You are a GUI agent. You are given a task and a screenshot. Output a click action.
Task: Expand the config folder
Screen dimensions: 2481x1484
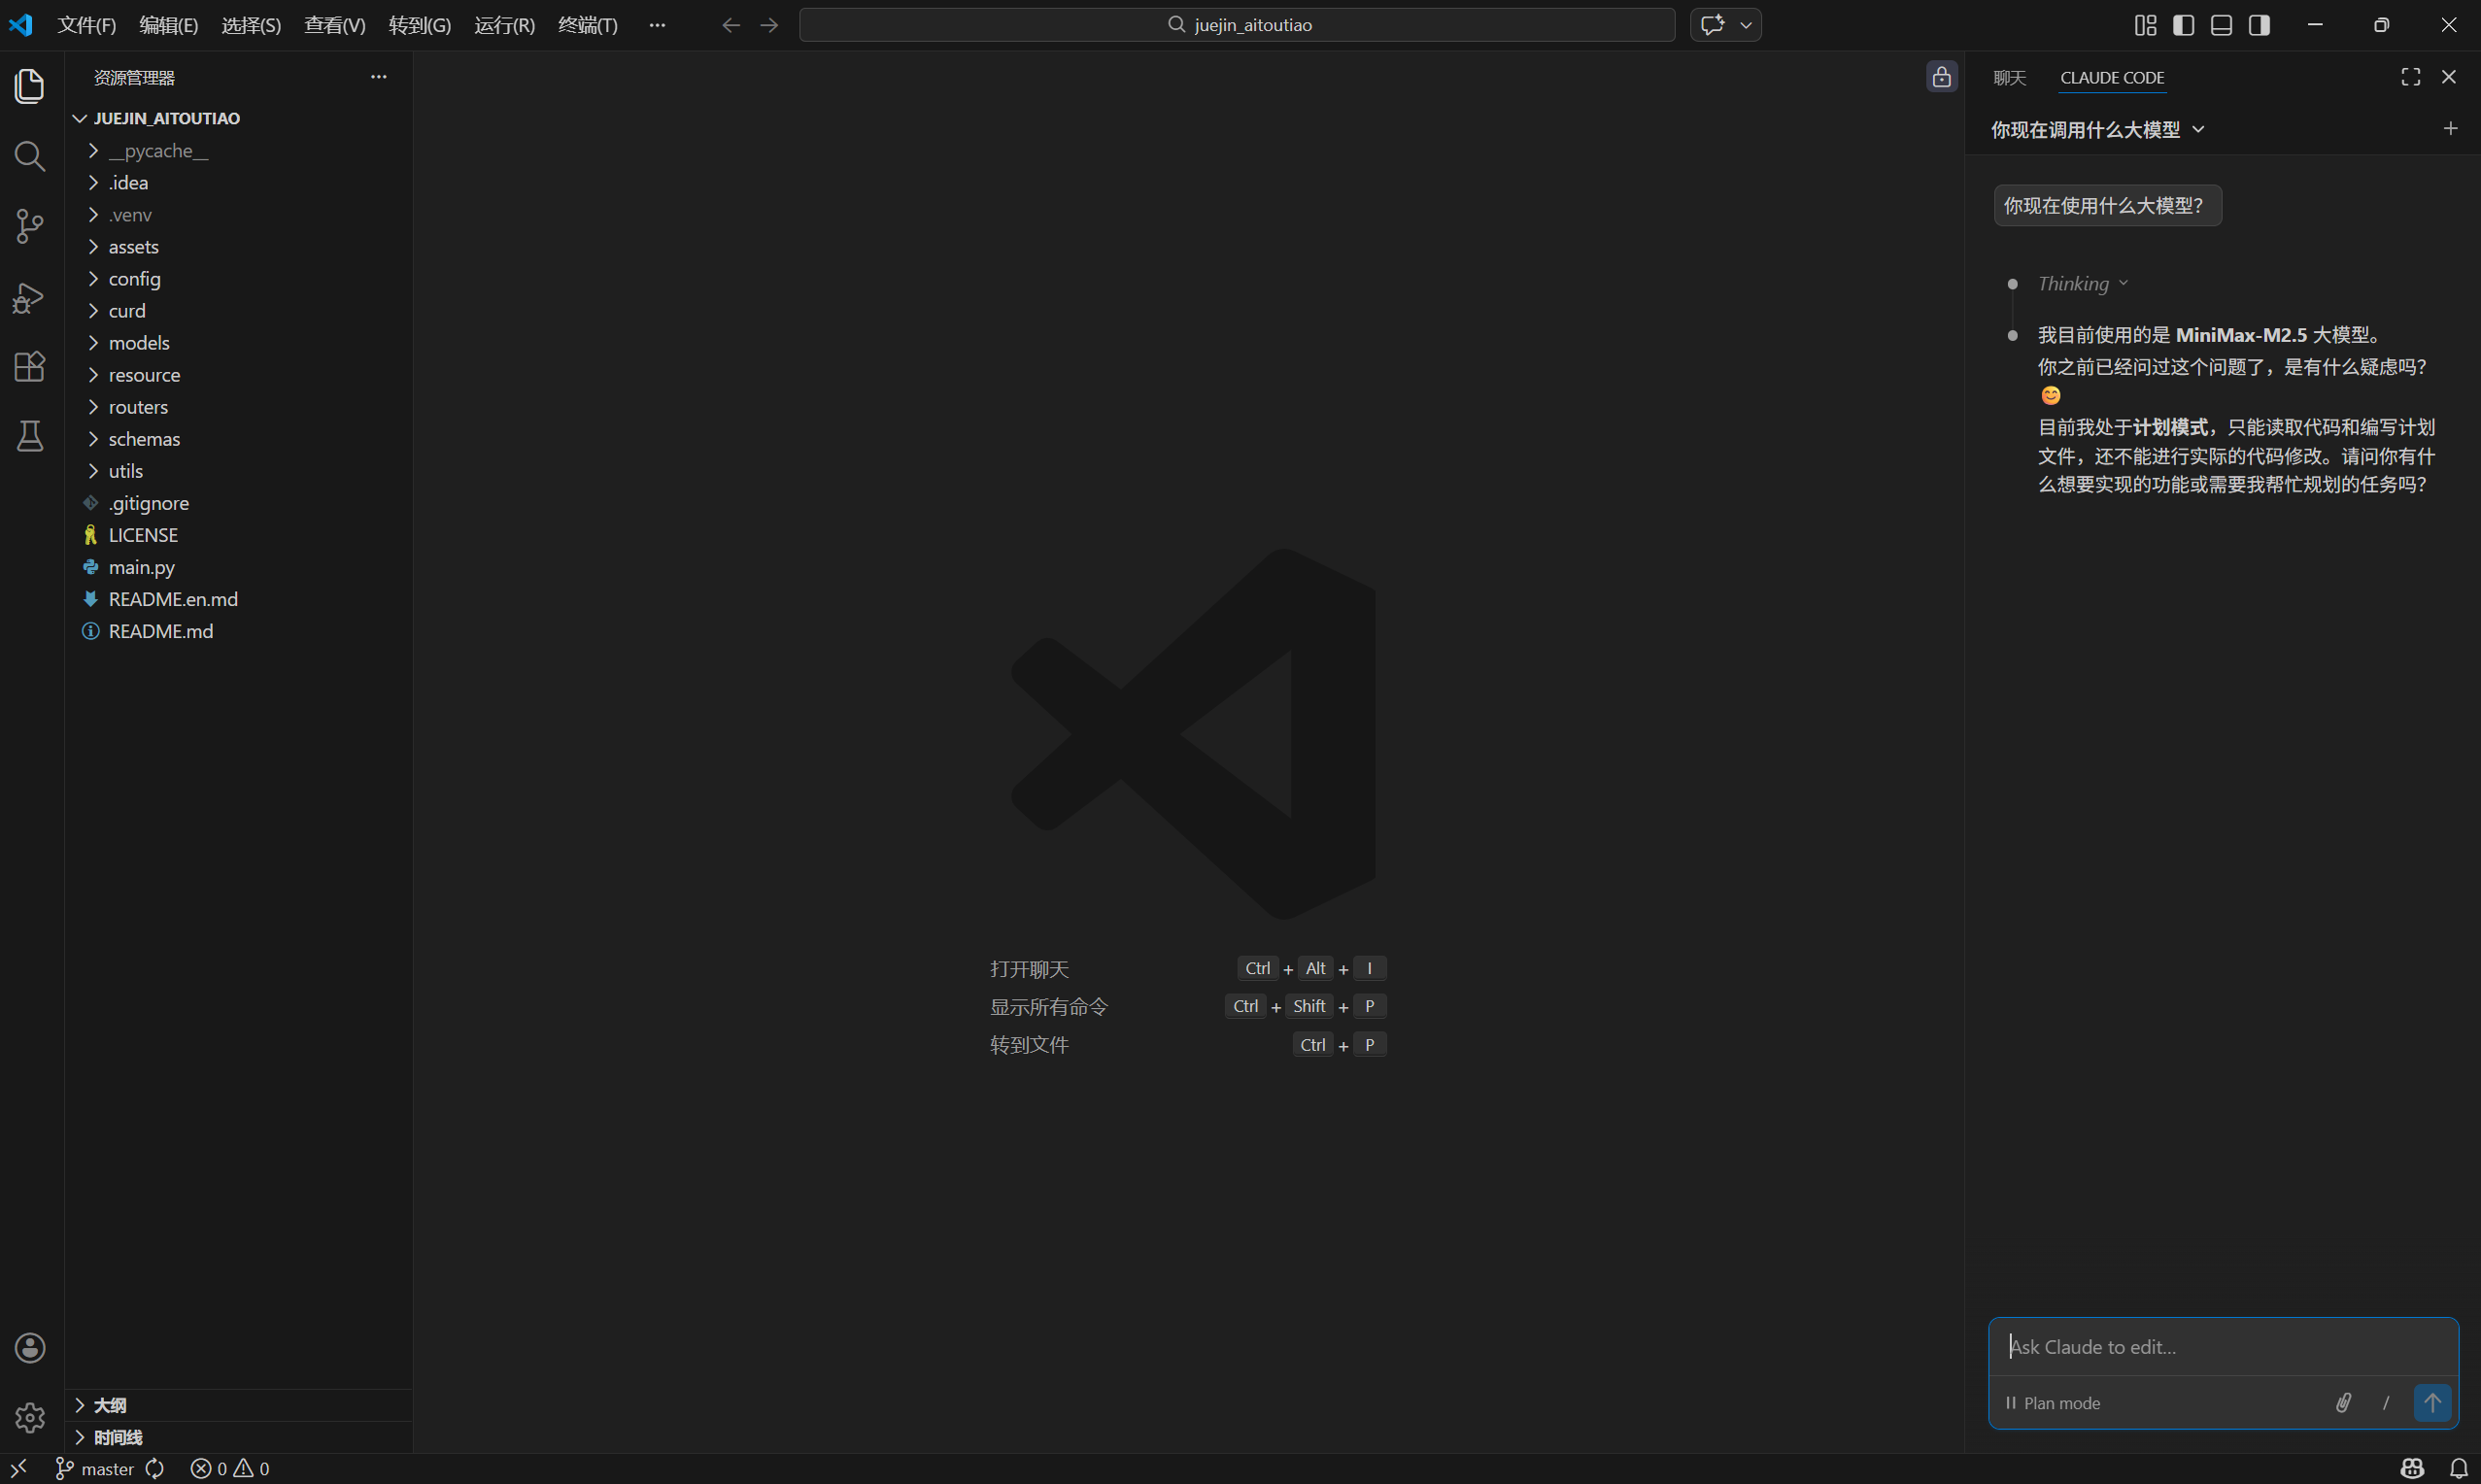238,278
